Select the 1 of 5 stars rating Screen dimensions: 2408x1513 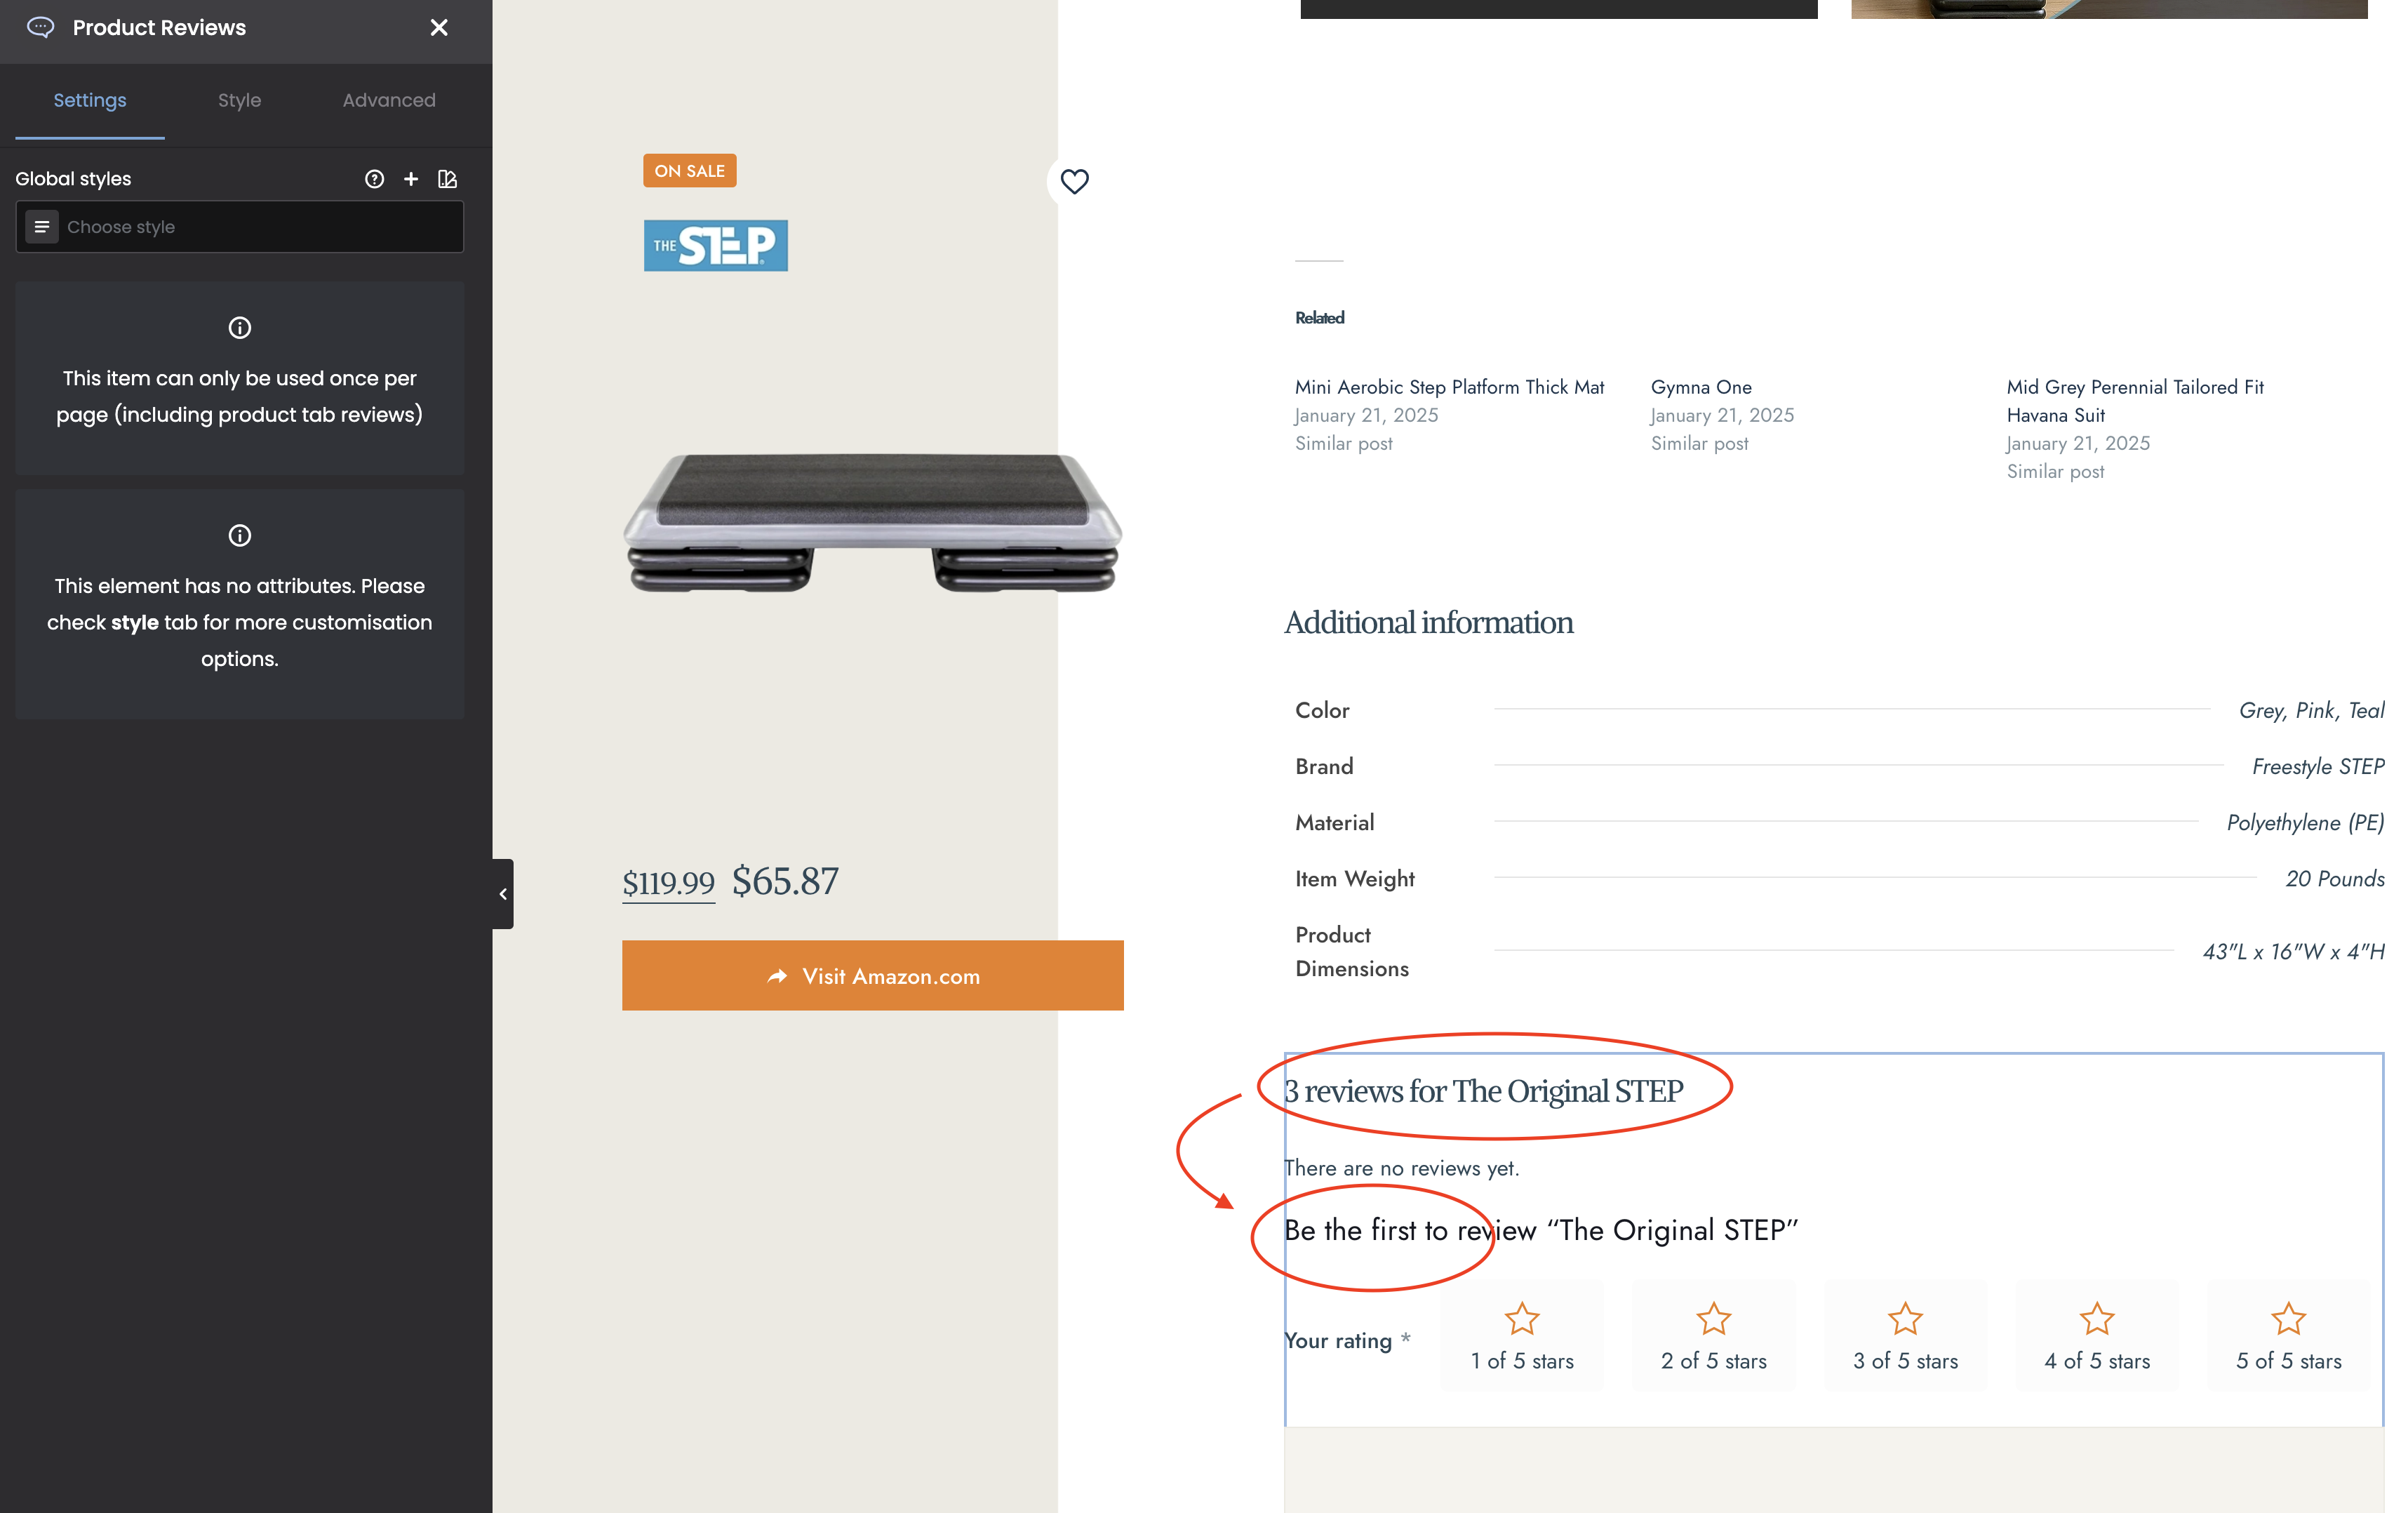[x=1521, y=1336]
